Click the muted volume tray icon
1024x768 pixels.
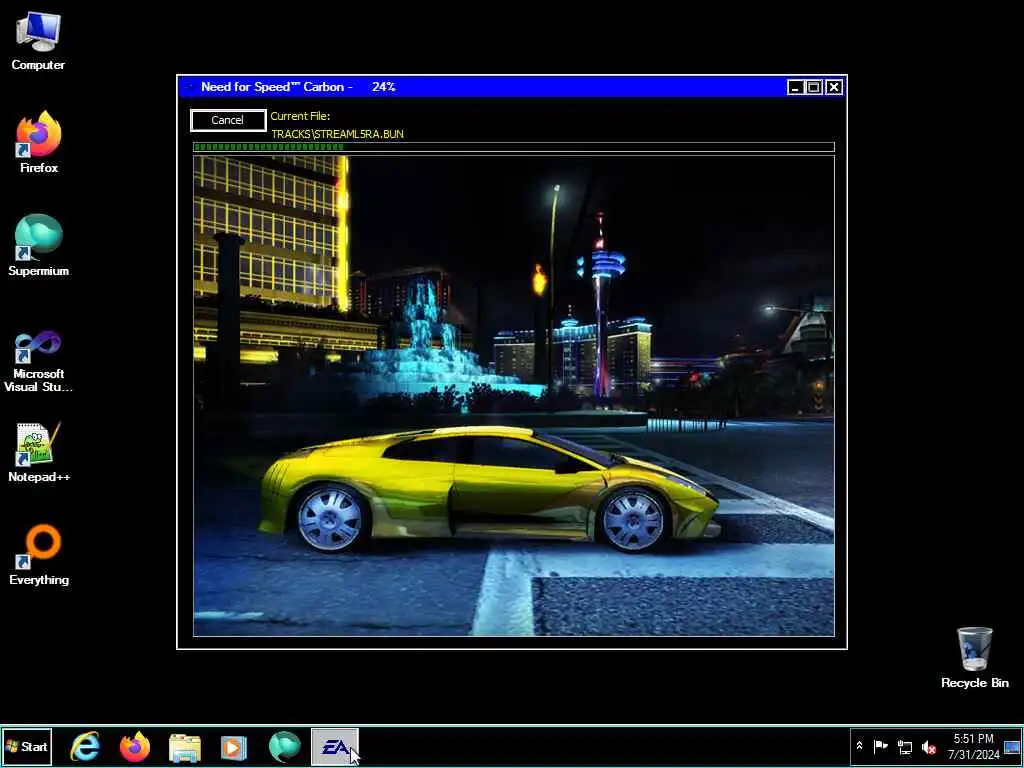[929, 746]
